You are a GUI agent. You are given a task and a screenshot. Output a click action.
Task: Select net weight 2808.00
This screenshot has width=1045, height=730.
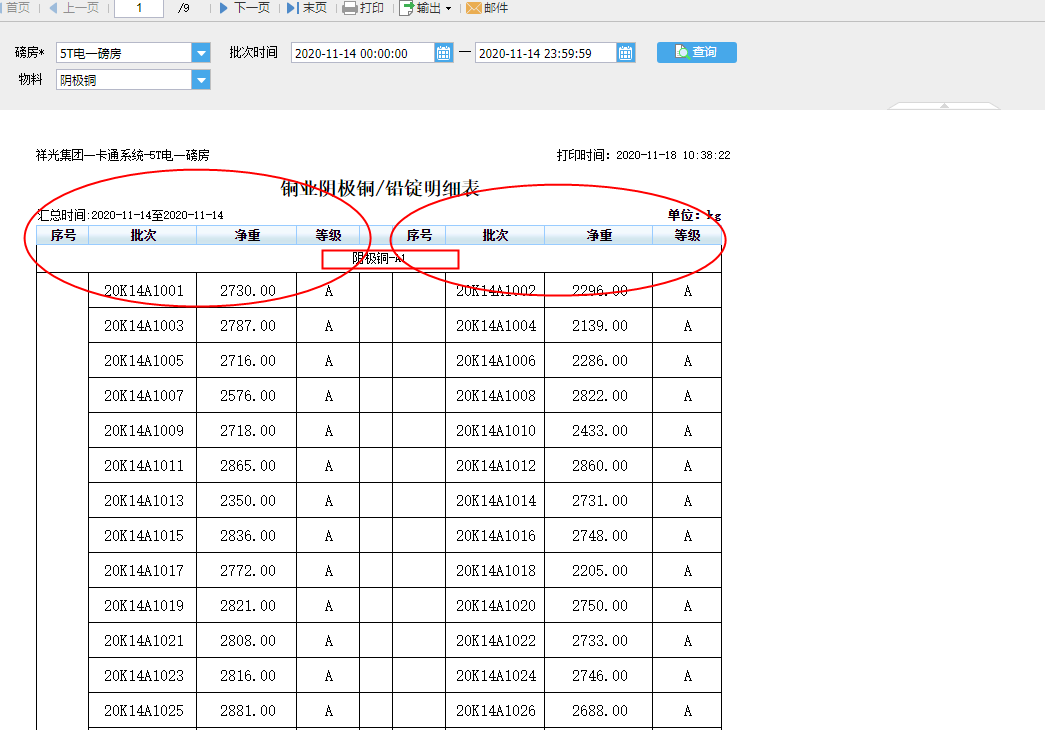pos(247,641)
